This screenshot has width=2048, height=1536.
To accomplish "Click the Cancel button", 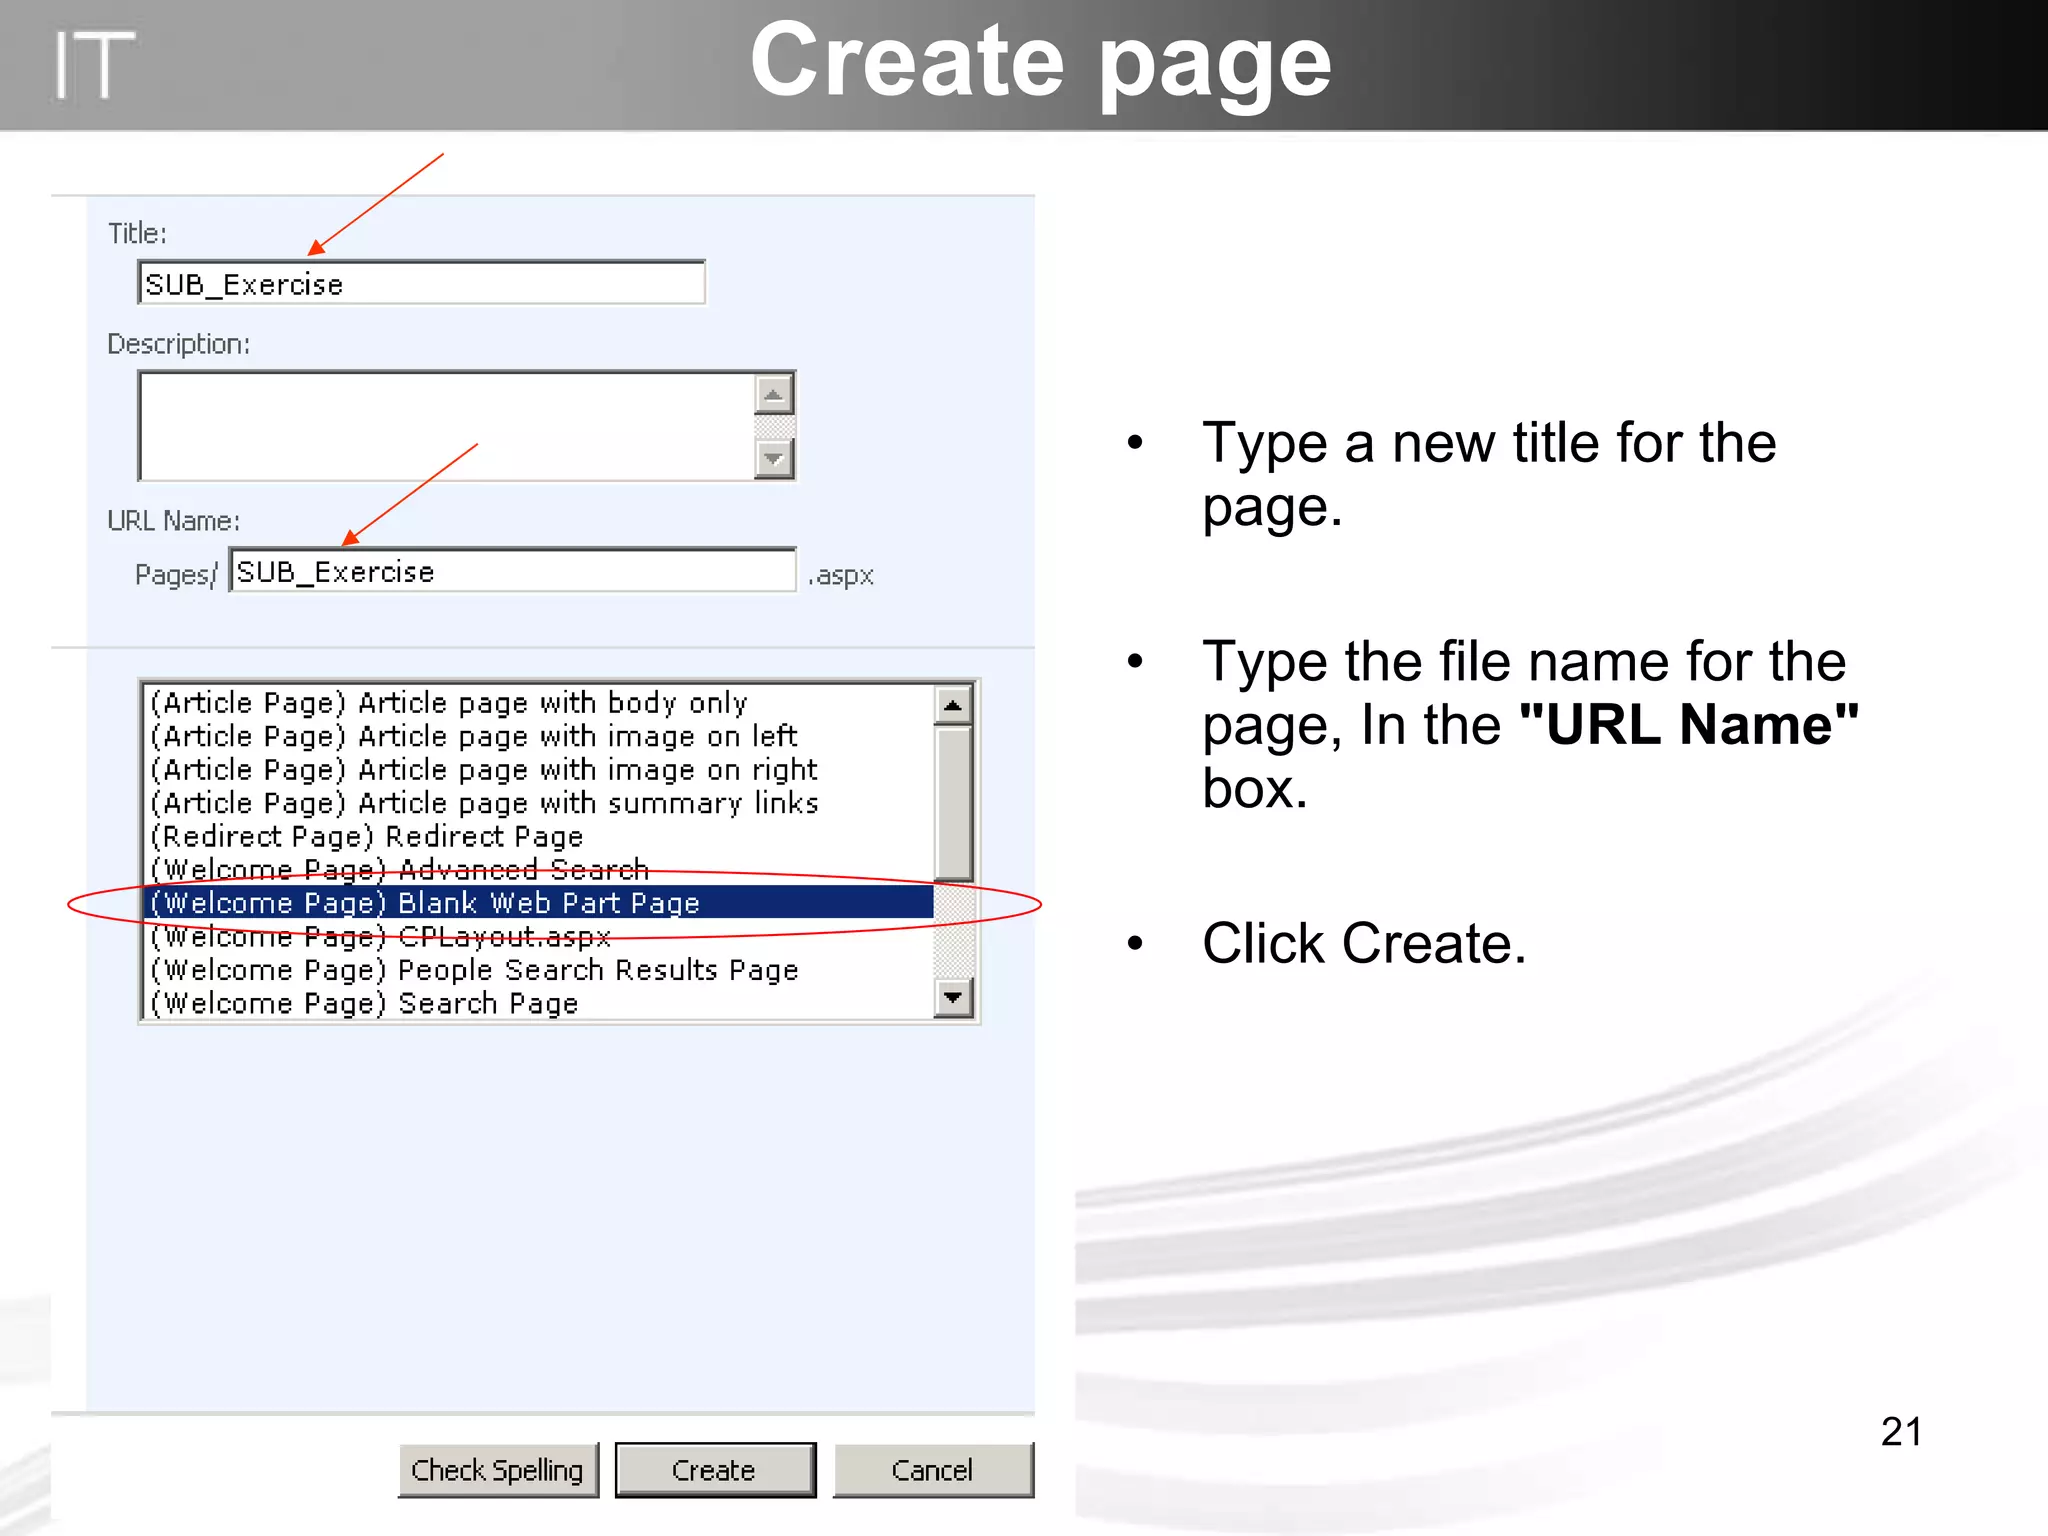I will [x=933, y=1470].
